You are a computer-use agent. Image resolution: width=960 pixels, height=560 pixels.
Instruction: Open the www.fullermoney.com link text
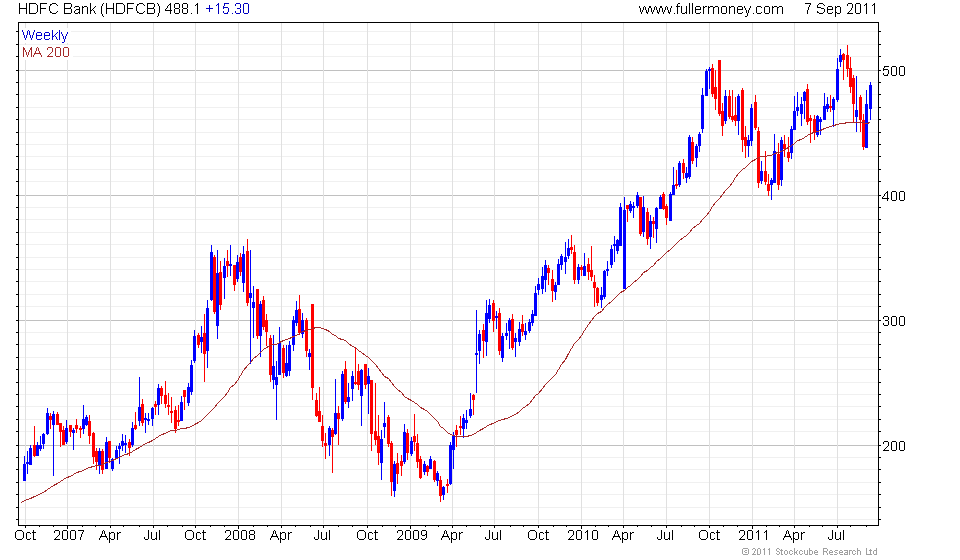tap(711, 9)
